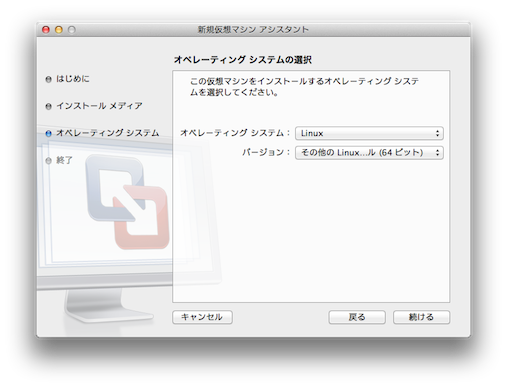Click the インストール メディア step bullet icon
Image resolution: width=507 pixels, height=388 pixels.
49,106
